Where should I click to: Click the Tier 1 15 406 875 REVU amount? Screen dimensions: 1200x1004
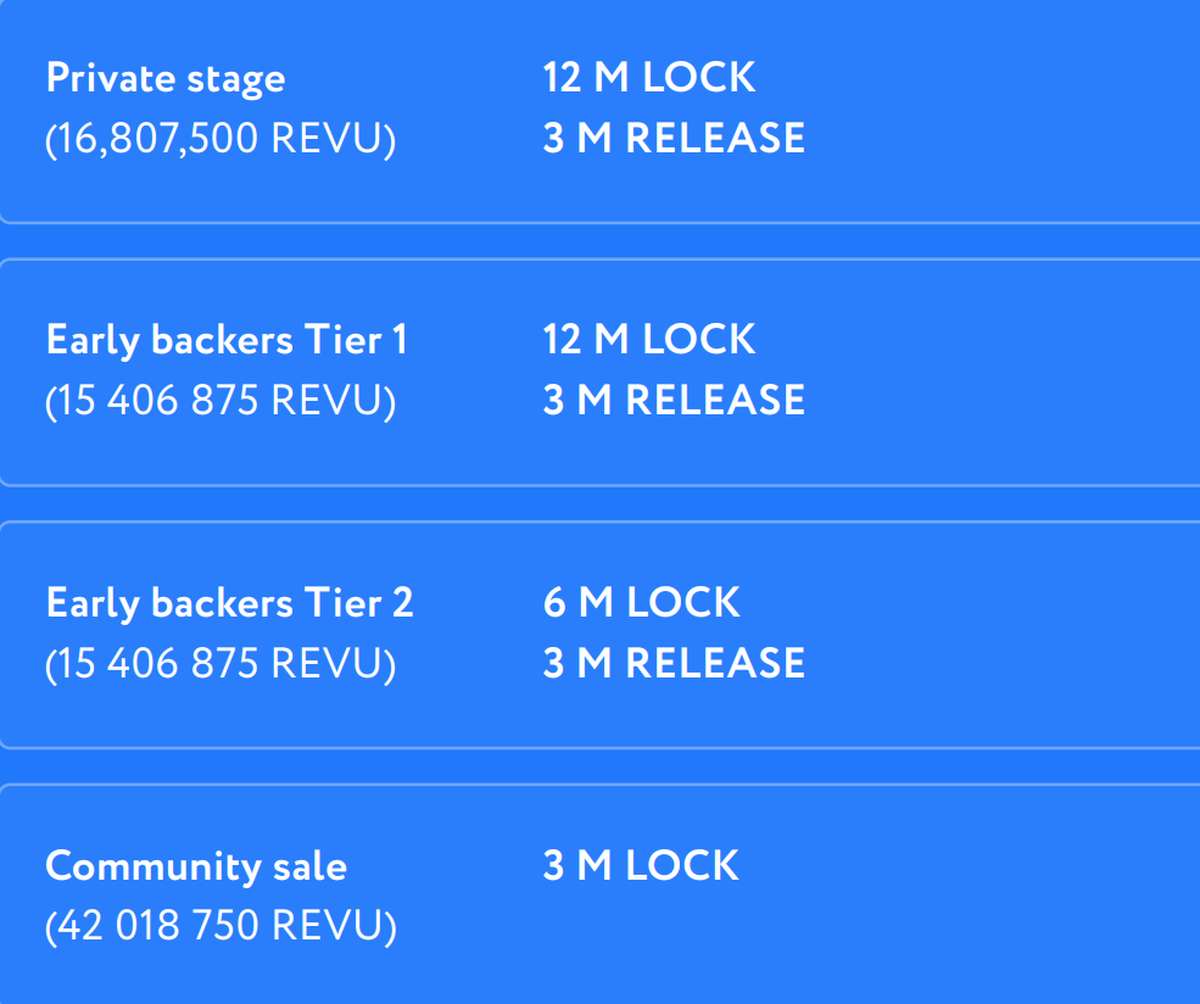pos(220,401)
